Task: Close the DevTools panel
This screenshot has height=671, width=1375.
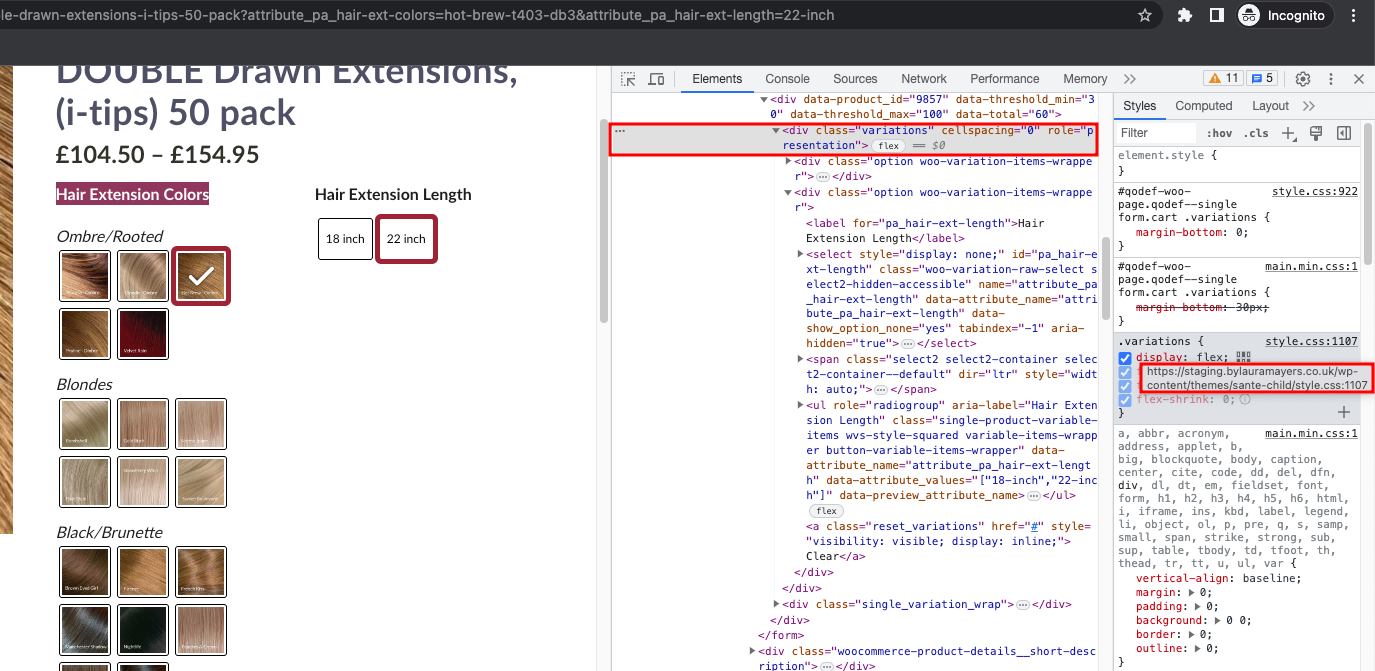Action: pos(1359,79)
